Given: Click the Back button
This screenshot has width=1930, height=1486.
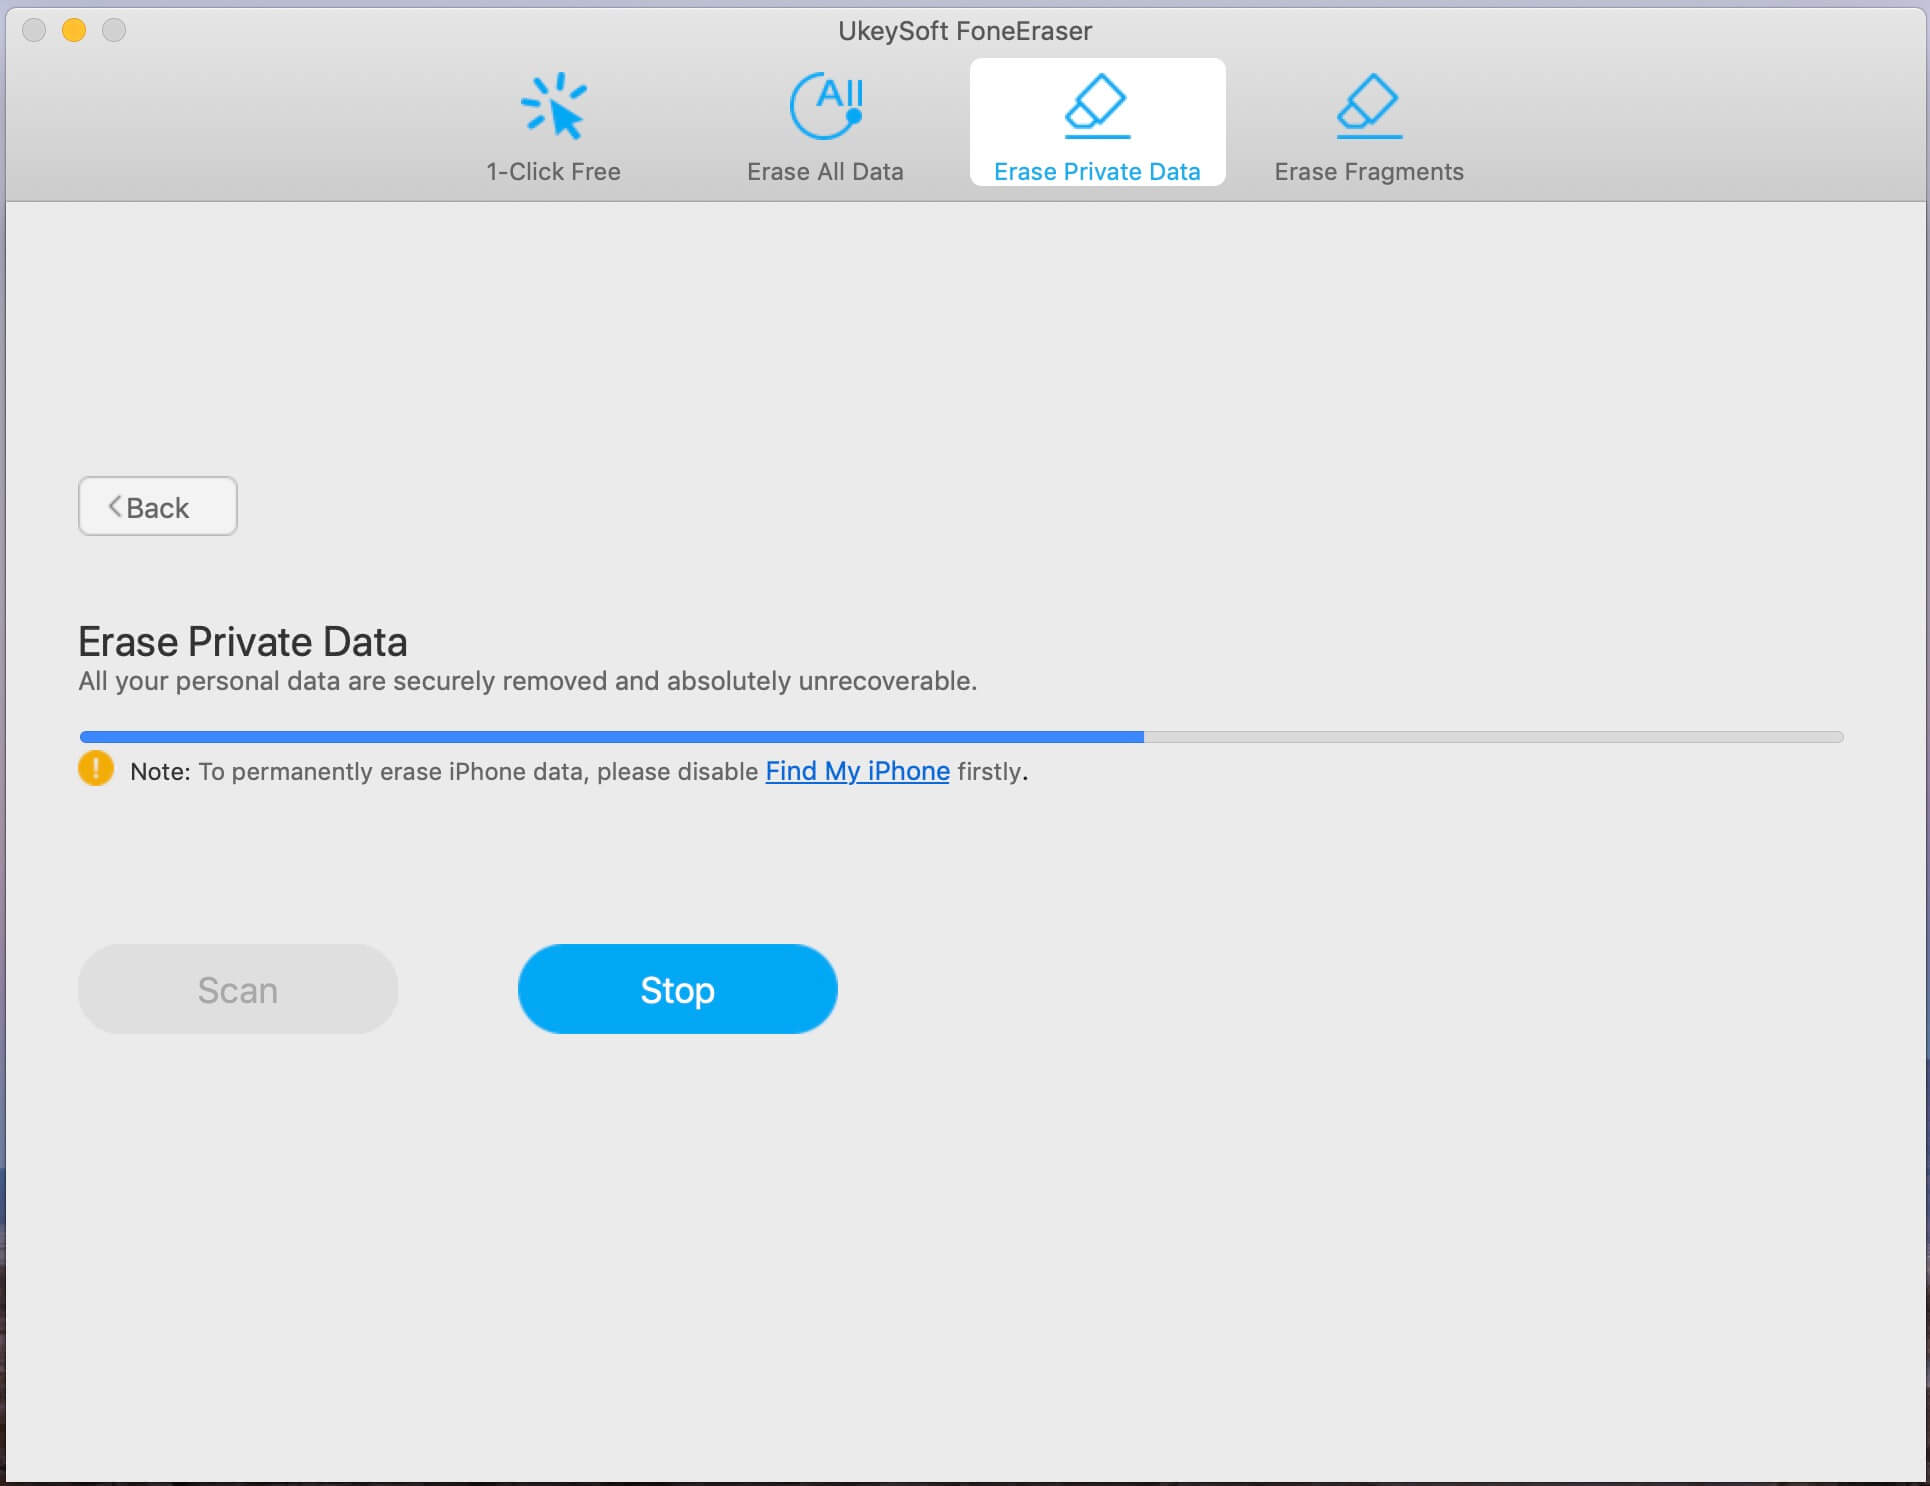Looking at the screenshot, I should [x=158, y=506].
